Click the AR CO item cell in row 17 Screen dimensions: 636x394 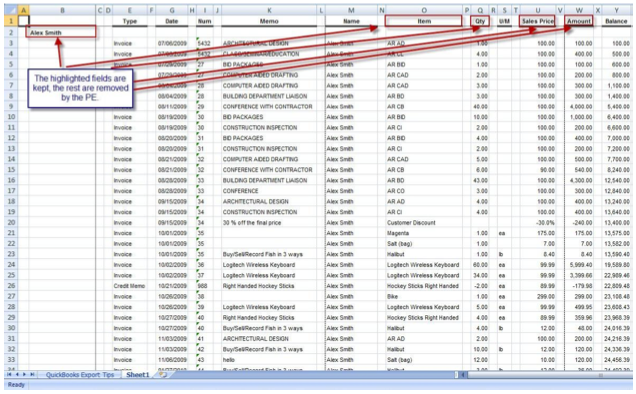(x=424, y=191)
